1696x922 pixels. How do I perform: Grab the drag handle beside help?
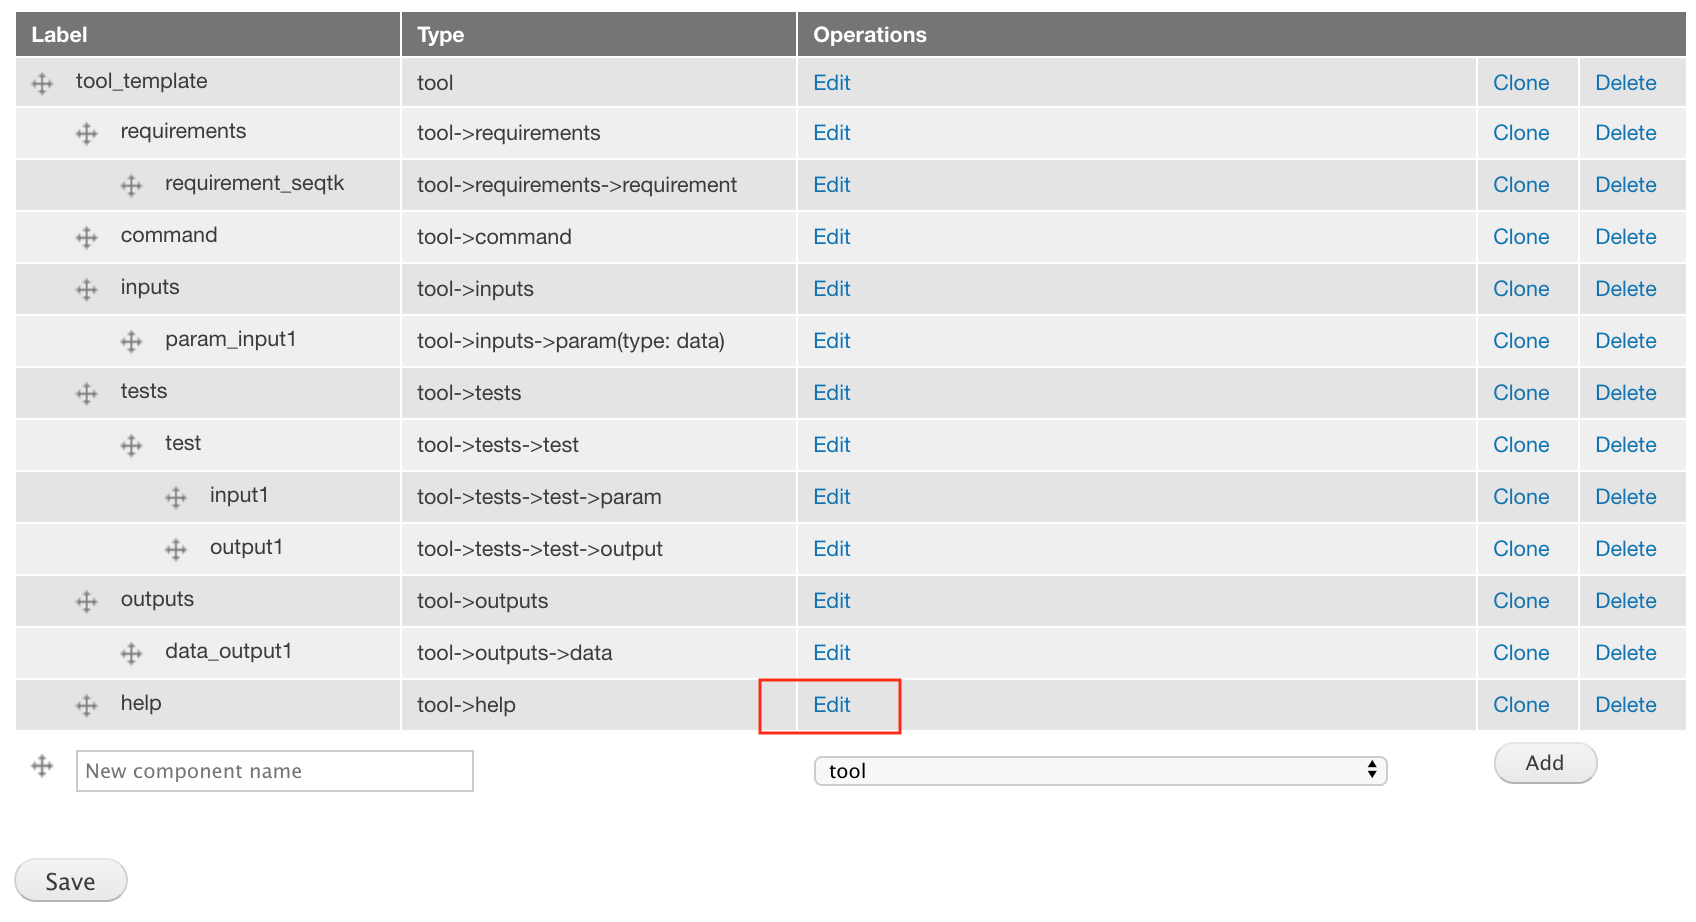click(87, 705)
